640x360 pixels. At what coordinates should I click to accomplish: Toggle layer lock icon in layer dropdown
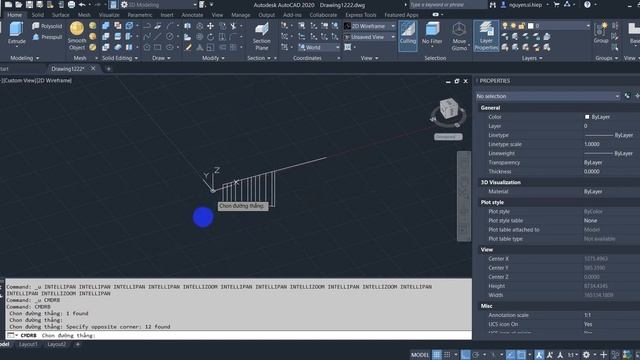pyautogui.click(x=522, y=26)
